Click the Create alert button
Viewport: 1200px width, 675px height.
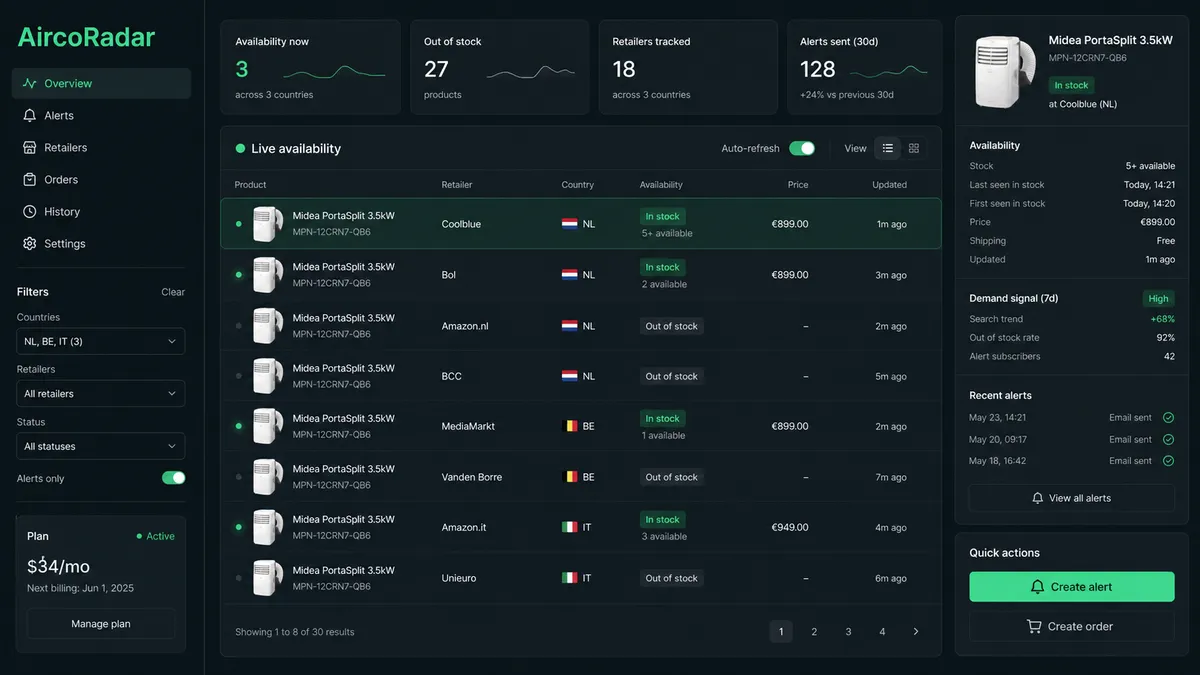pyautogui.click(x=1072, y=587)
